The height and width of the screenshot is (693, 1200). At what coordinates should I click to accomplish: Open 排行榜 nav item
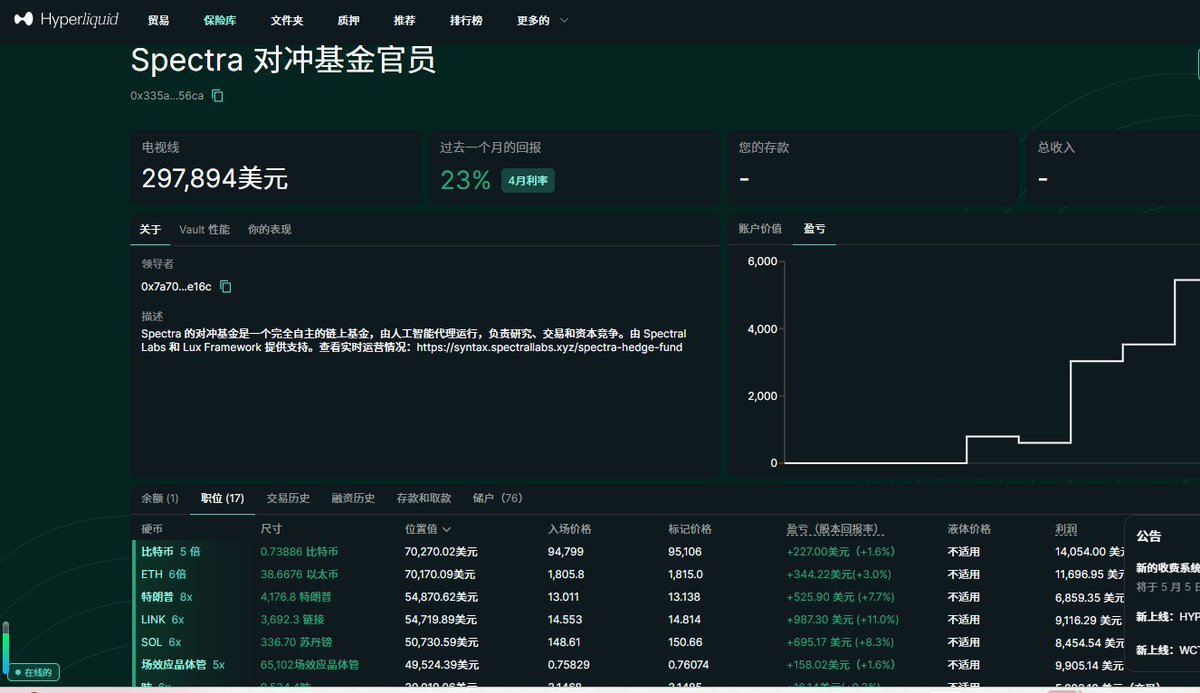pyautogui.click(x=466, y=20)
